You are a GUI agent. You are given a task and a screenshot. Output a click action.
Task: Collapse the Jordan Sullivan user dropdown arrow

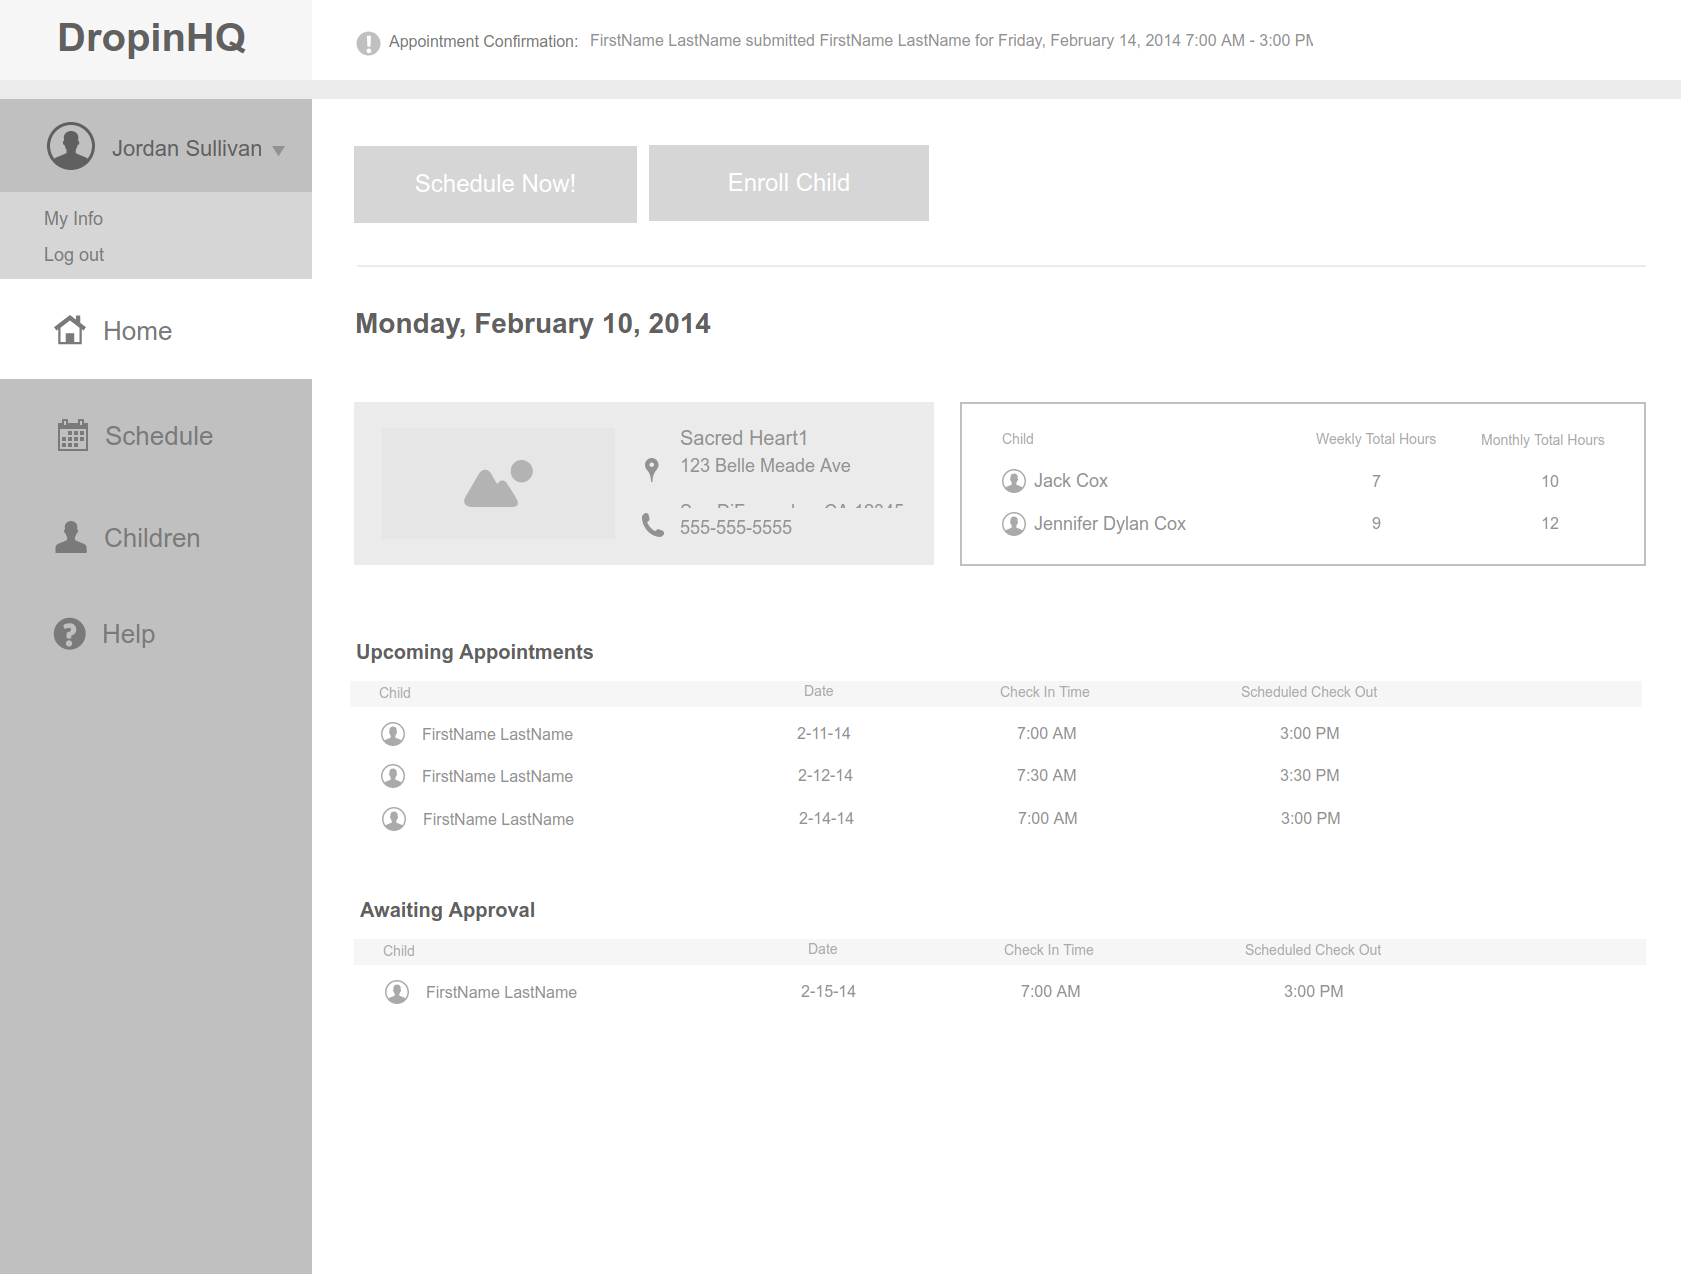(279, 151)
